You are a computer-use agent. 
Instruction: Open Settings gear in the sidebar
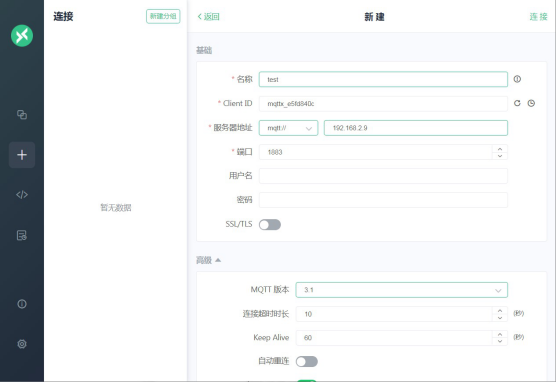(x=22, y=344)
